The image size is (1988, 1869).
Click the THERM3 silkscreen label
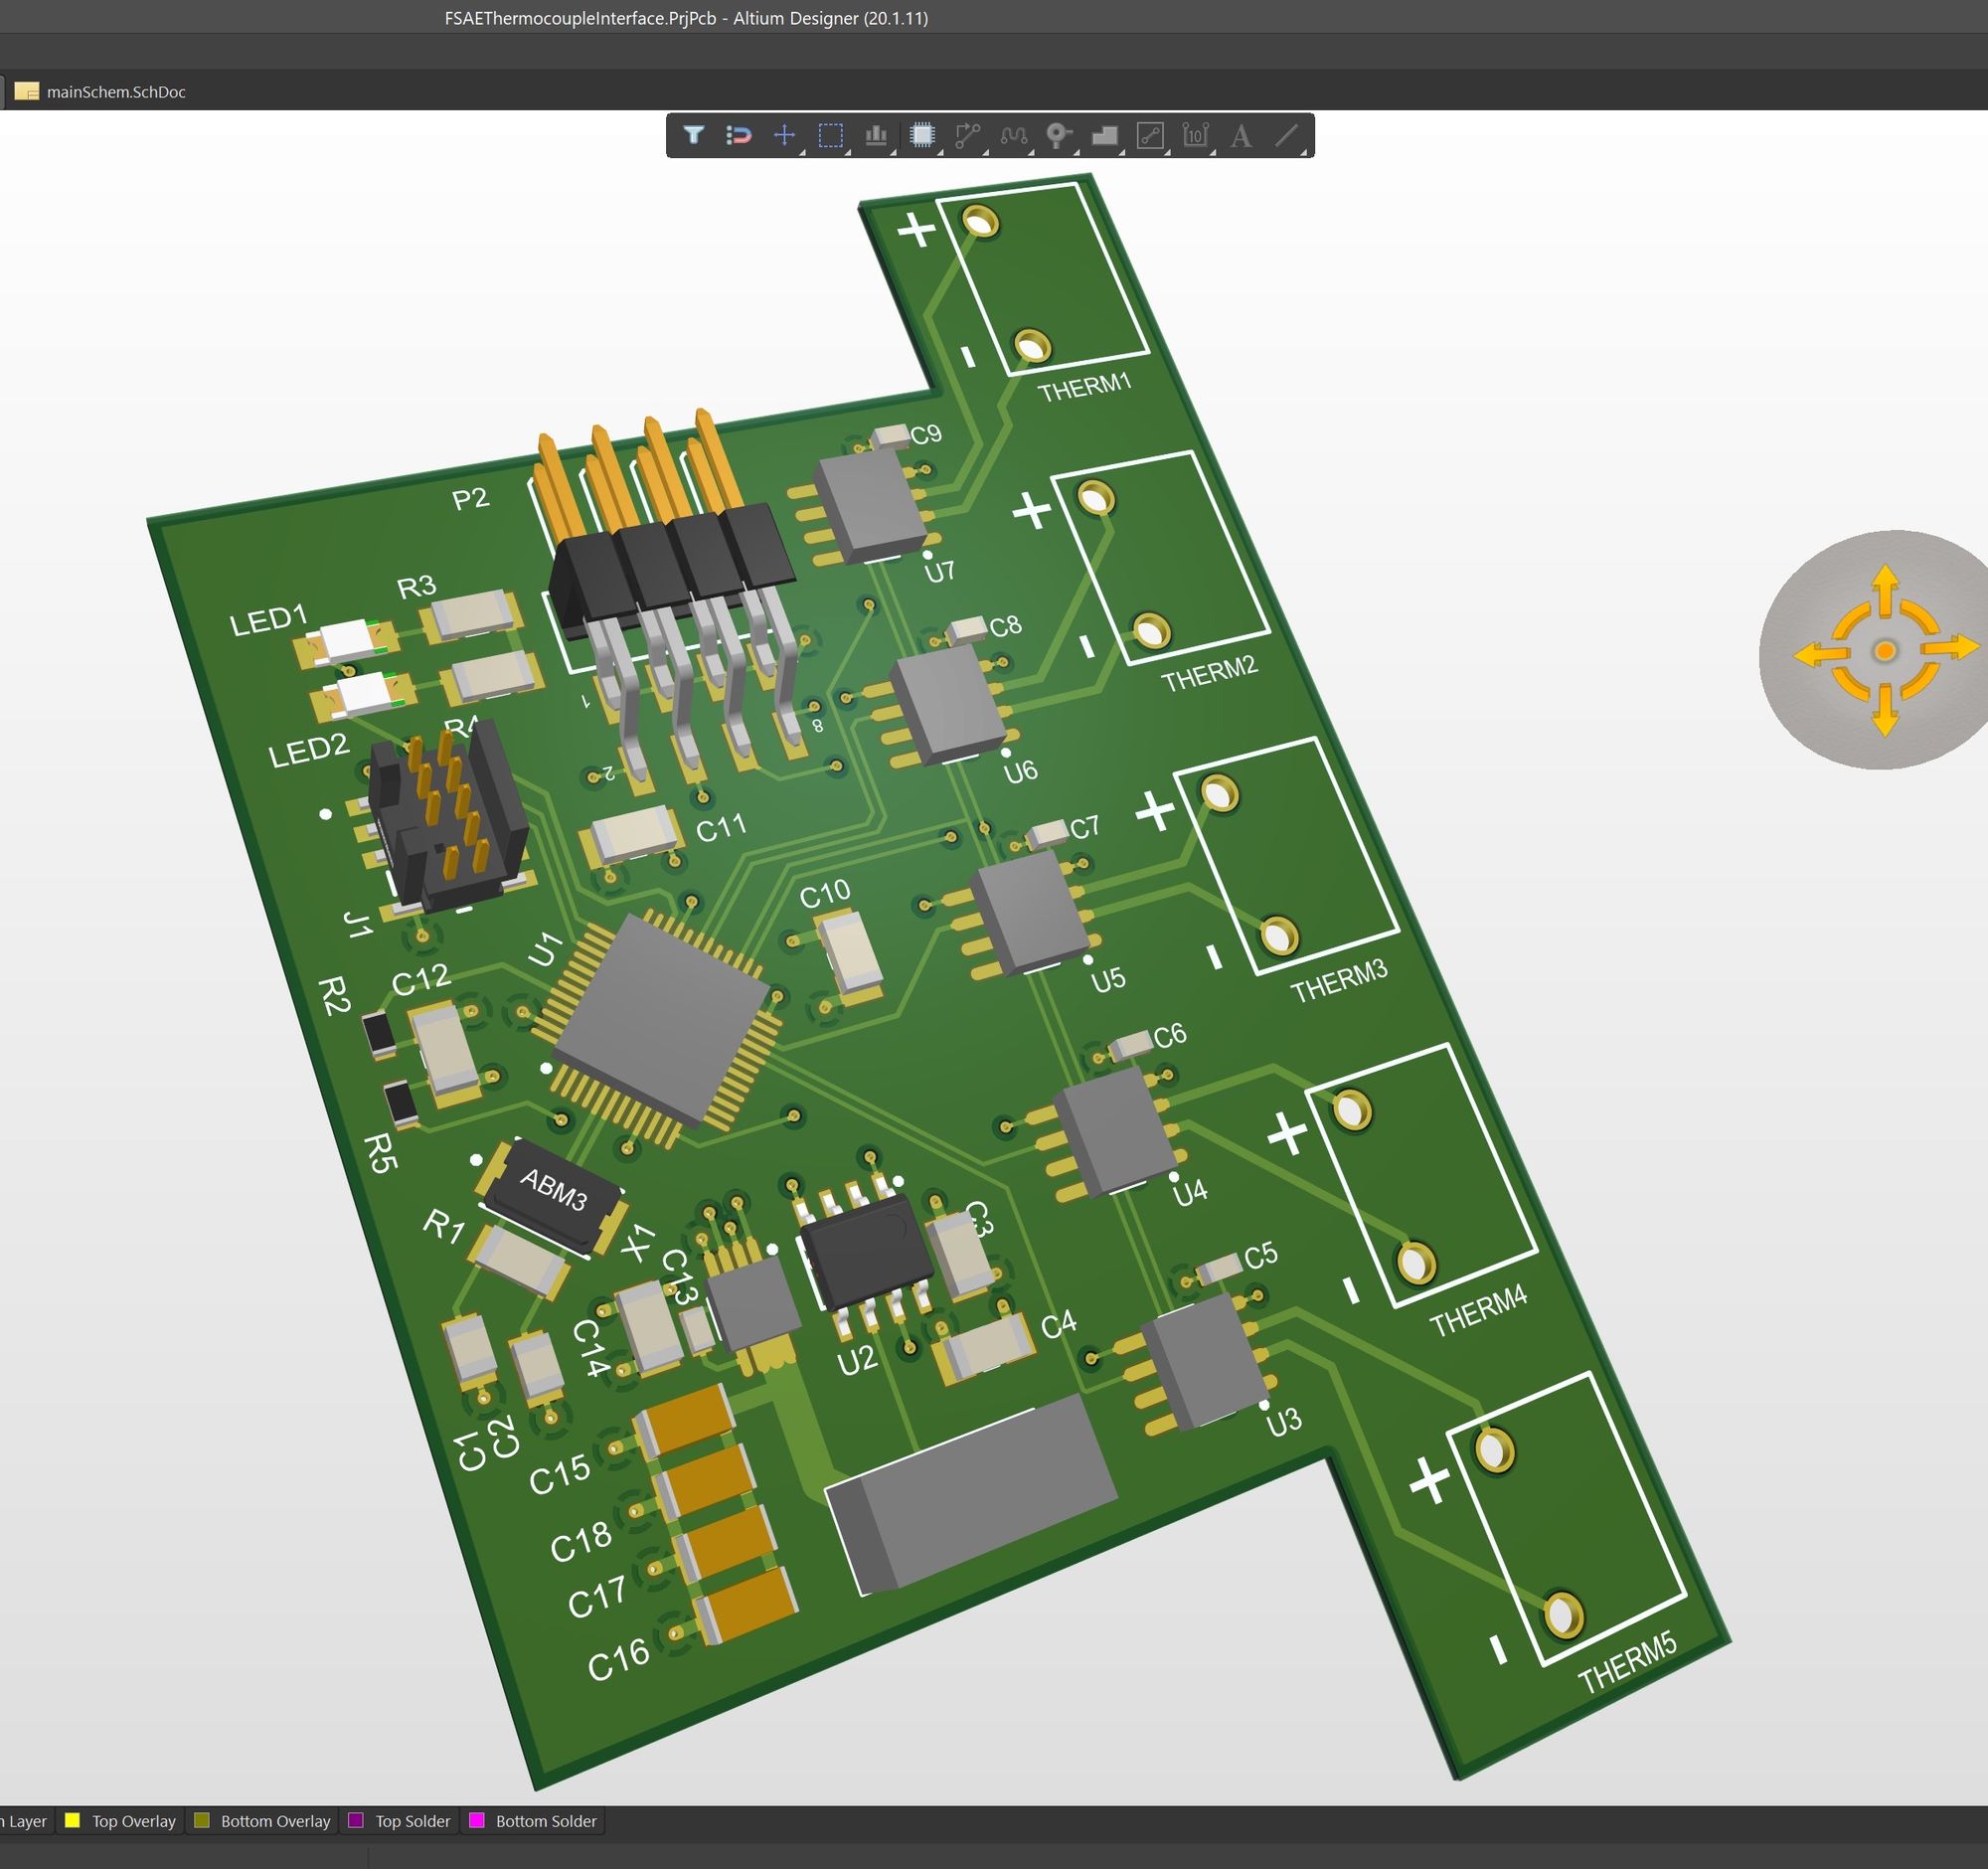(1339, 982)
